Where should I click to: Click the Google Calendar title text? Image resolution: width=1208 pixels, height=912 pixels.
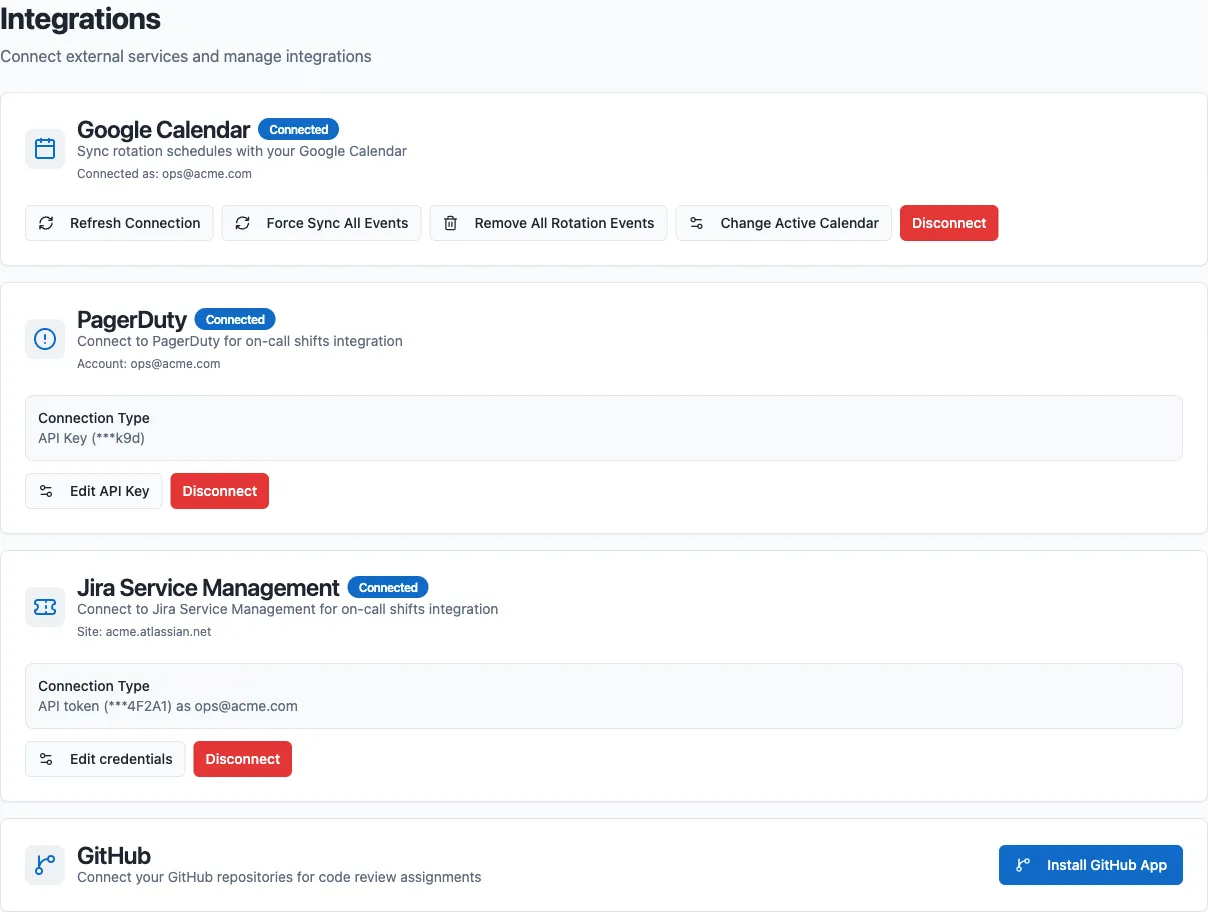click(163, 130)
